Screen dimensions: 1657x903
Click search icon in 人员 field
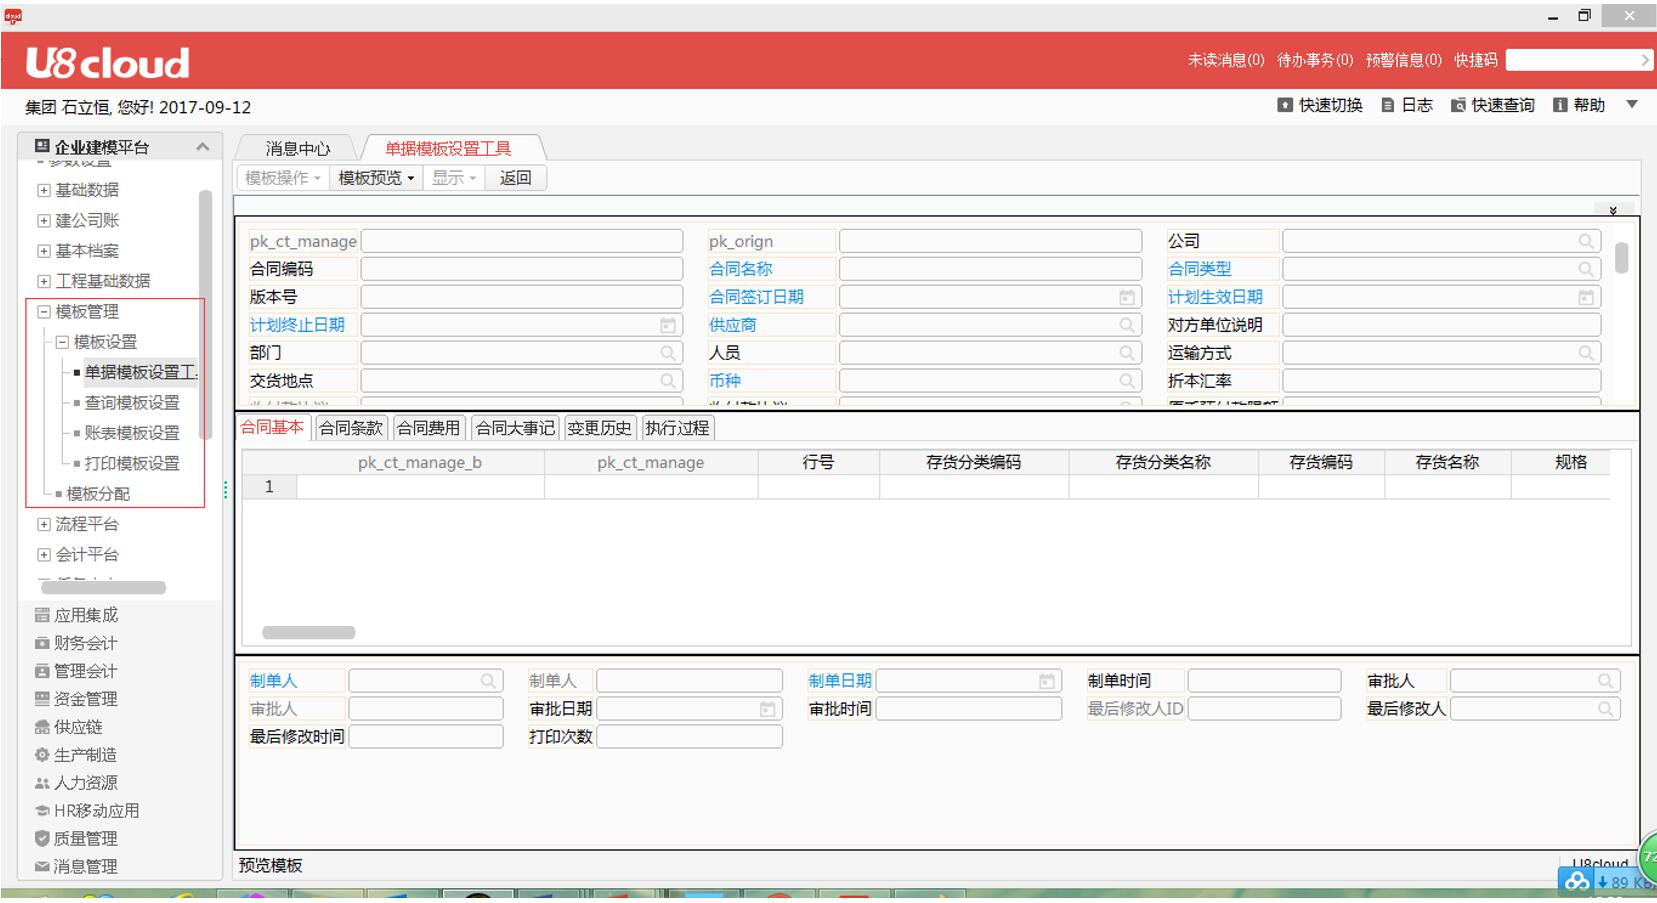tap(1127, 353)
